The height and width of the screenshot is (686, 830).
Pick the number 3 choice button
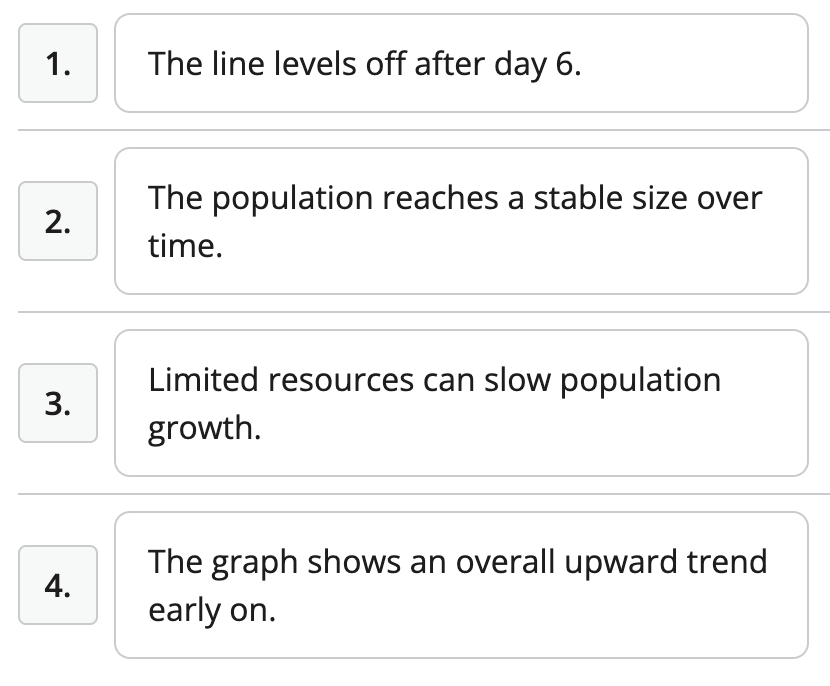tap(58, 403)
